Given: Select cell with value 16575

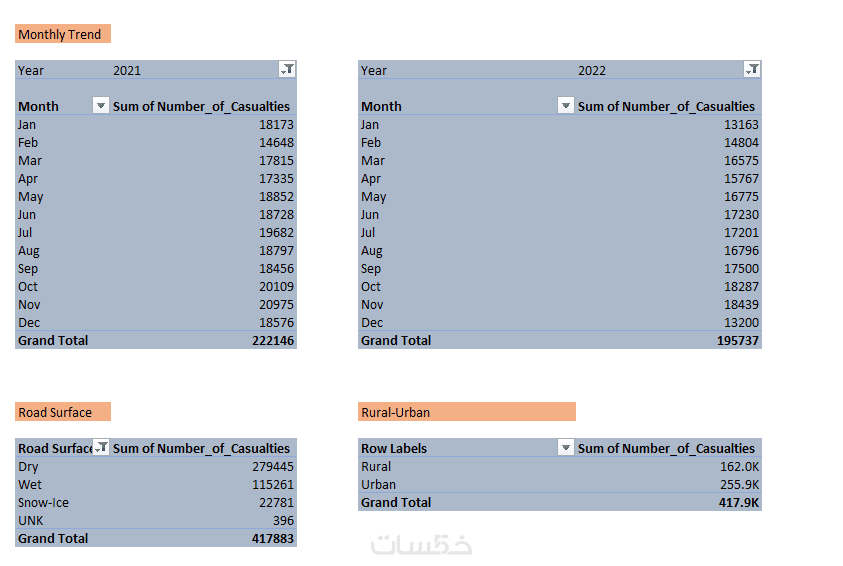Looking at the screenshot, I should tap(741, 161).
